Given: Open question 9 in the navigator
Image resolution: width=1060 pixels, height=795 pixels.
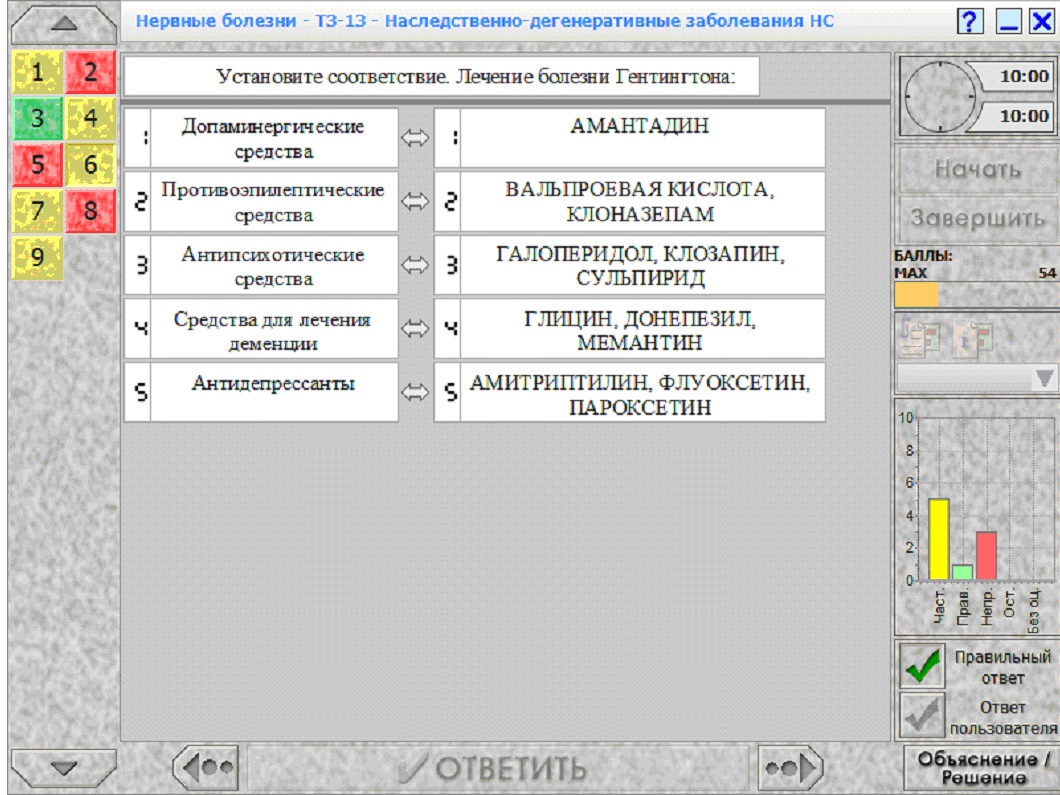Looking at the screenshot, I should pyautogui.click(x=37, y=258).
